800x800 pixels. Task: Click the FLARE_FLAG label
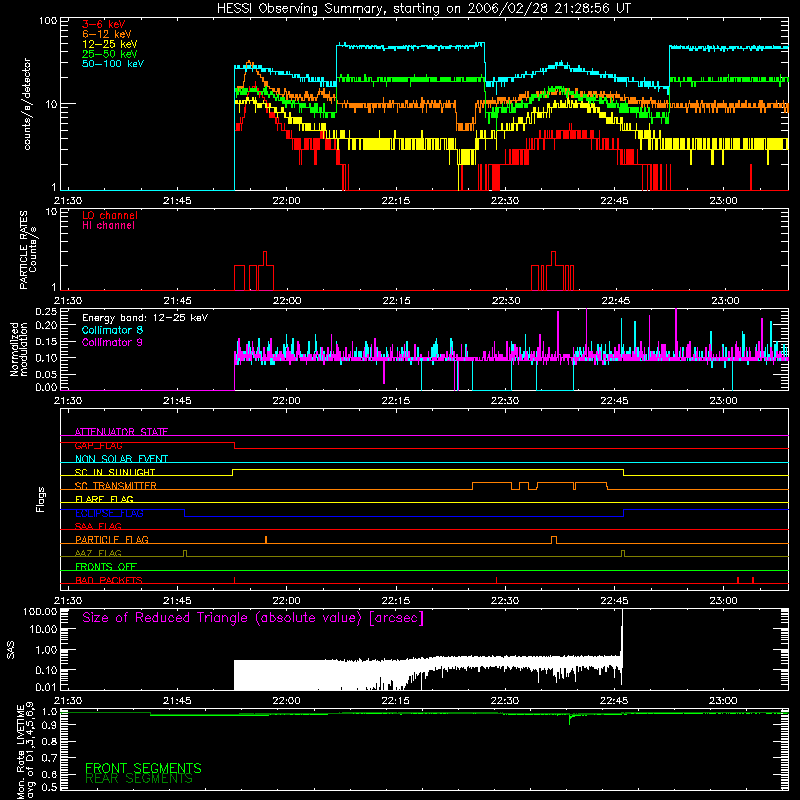point(104,499)
